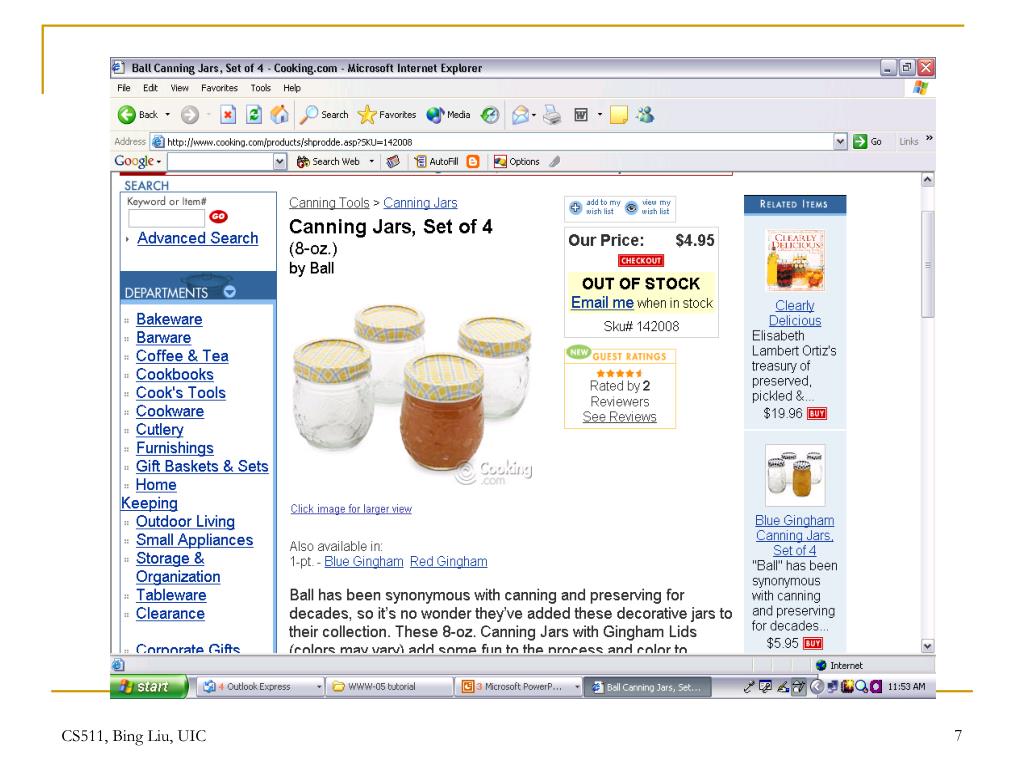Click BUY button for Clearly Delicious
1024x768 pixels.
pyautogui.click(x=817, y=413)
